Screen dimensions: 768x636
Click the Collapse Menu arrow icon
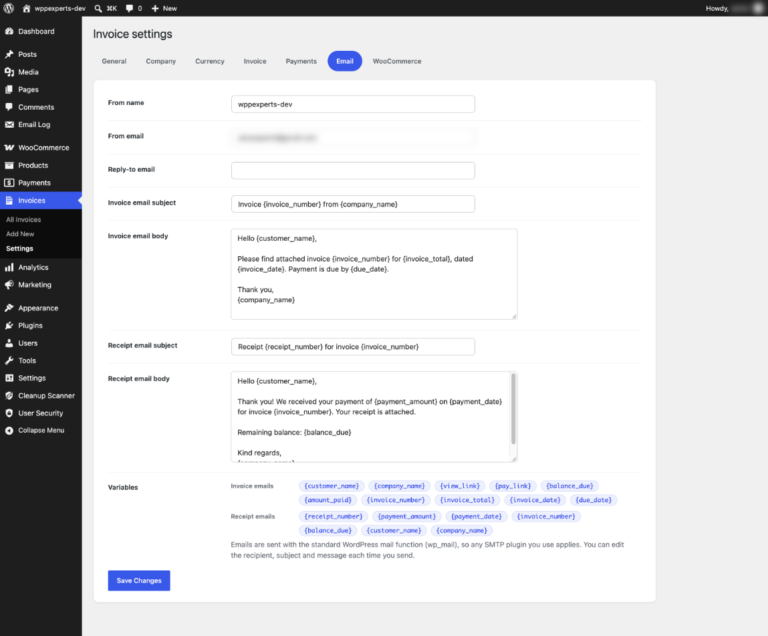click(x=9, y=430)
